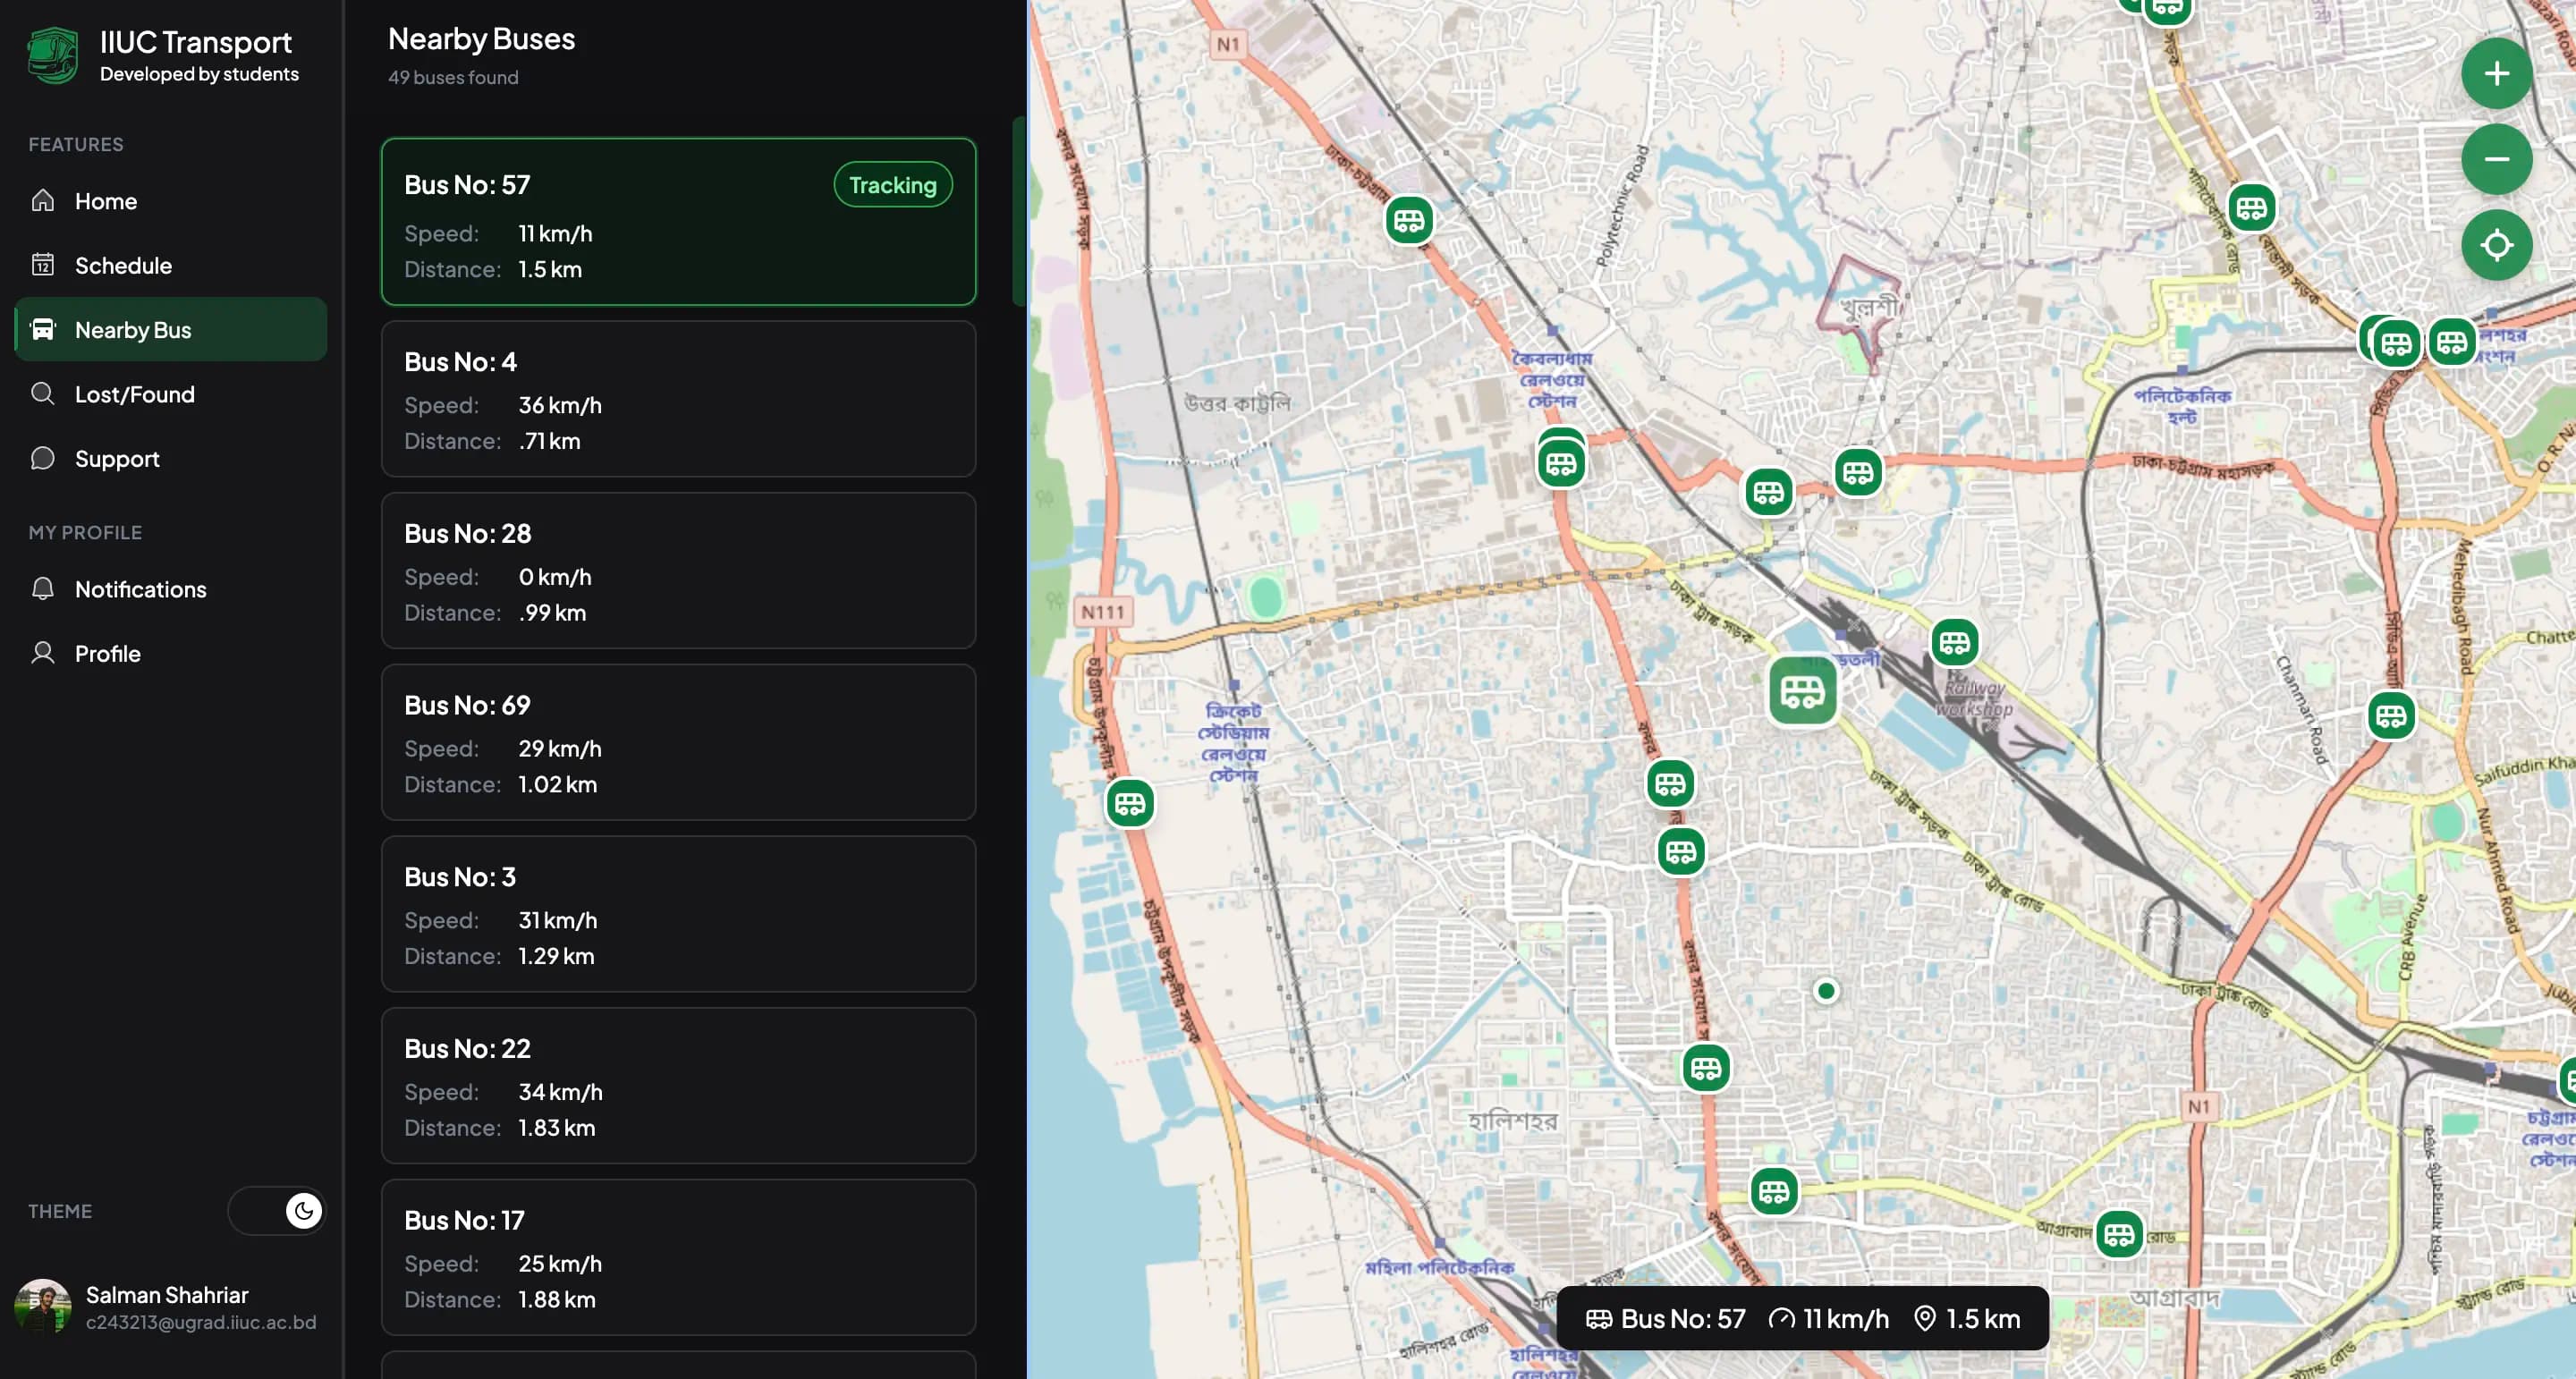Click the green user location dot
The height and width of the screenshot is (1379, 2576).
click(x=1826, y=990)
